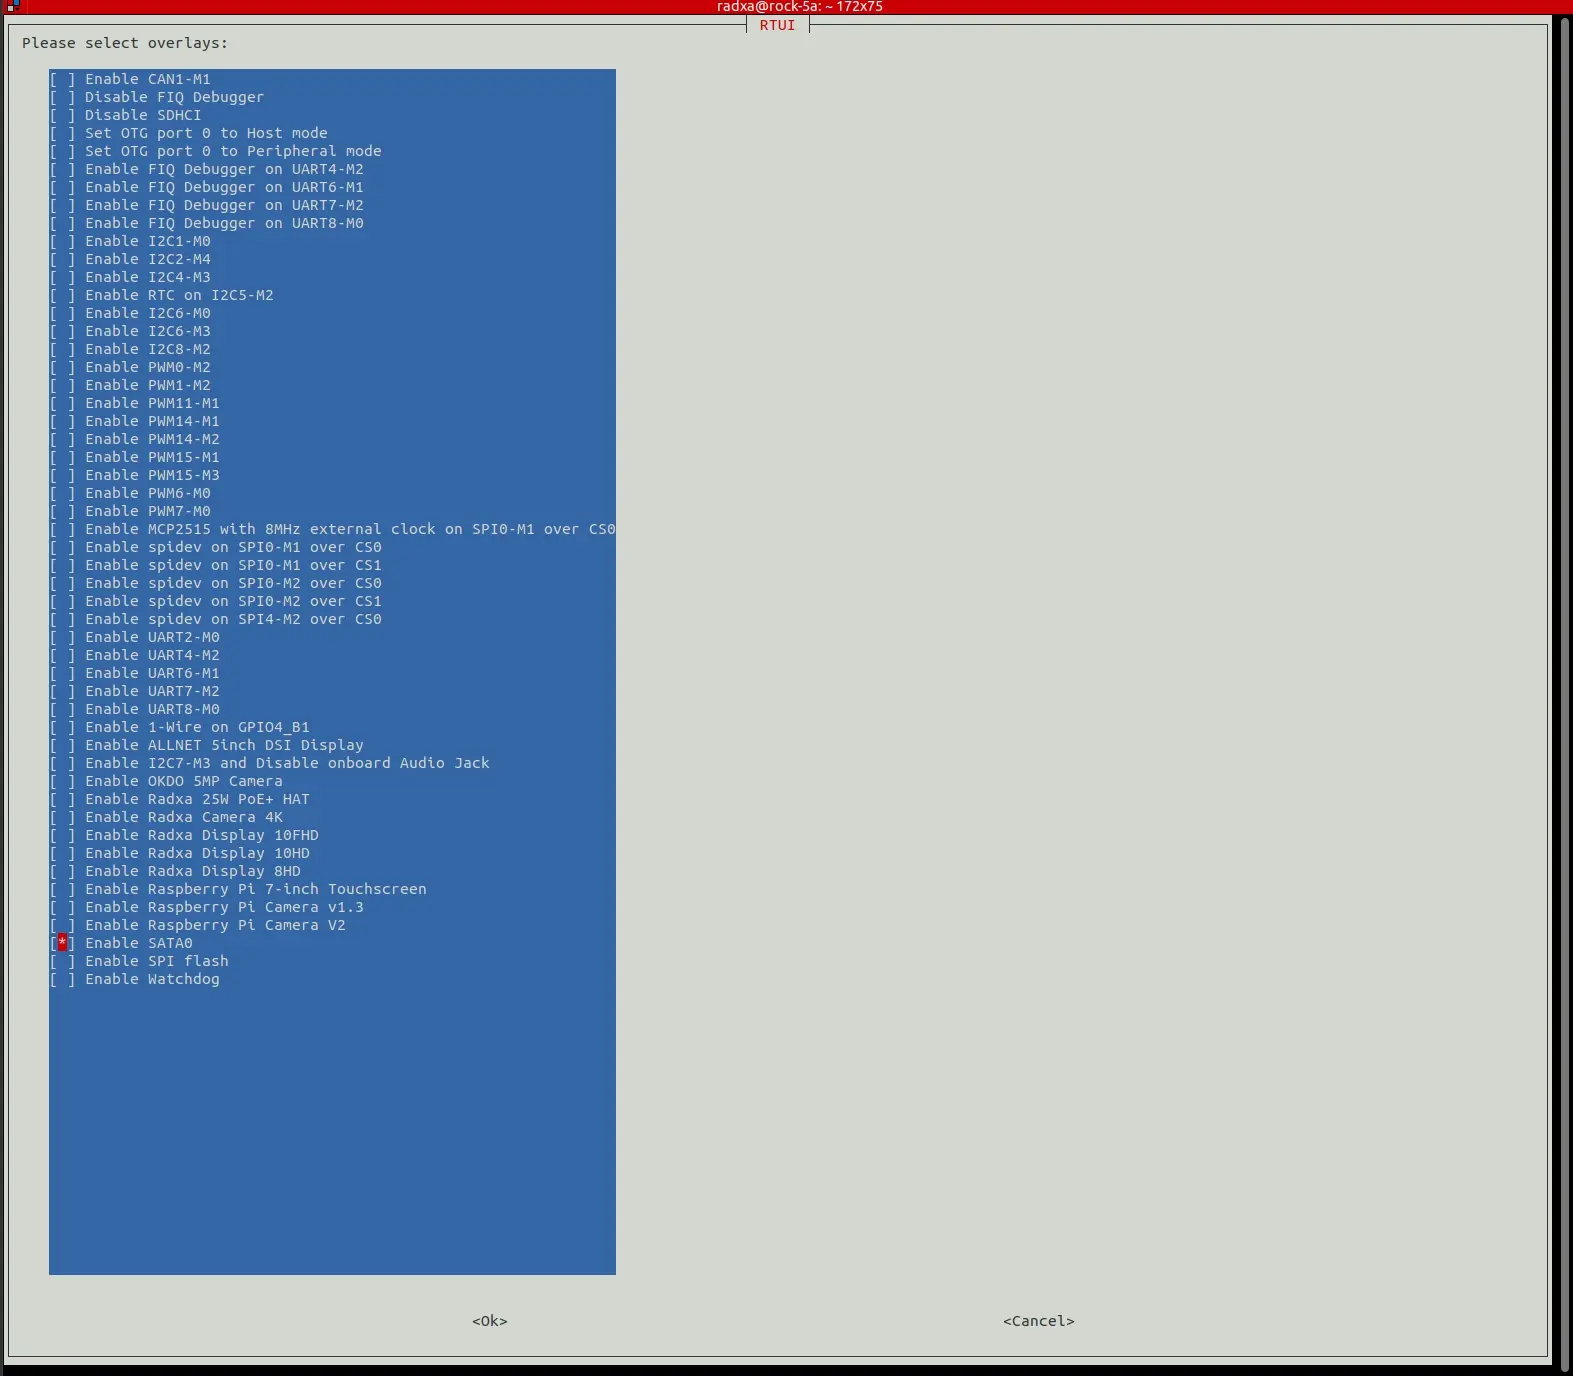Enable spidev on SPI0-M2 over CS0
This screenshot has height=1376, width=1573.
tap(62, 583)
